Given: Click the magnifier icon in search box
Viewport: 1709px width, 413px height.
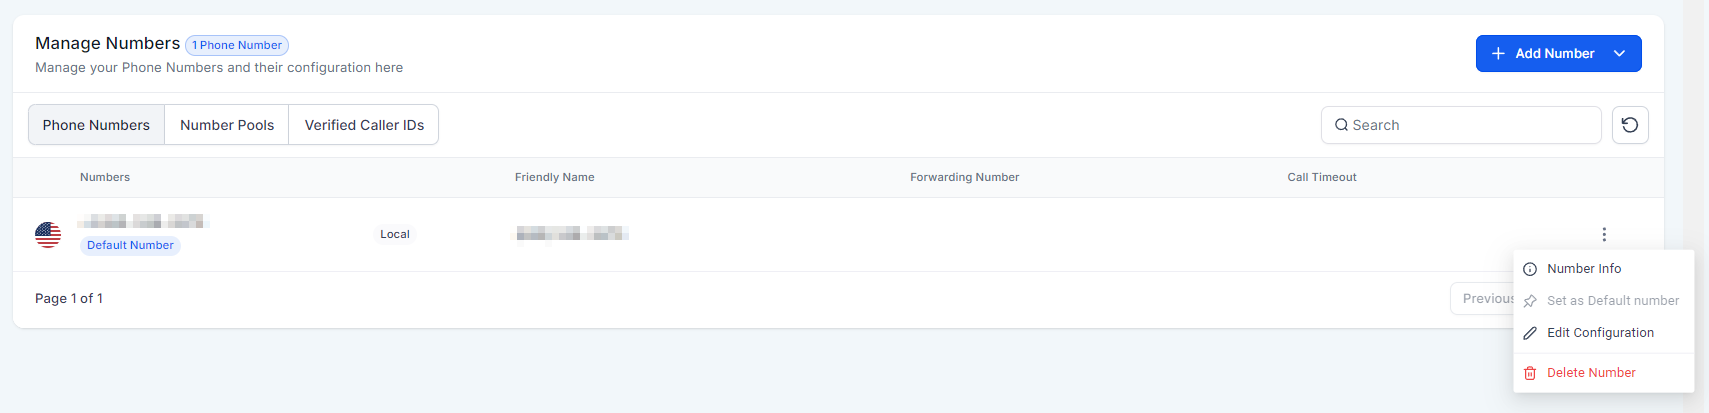Looking at the screenshot, I should tap(1341, 125).
